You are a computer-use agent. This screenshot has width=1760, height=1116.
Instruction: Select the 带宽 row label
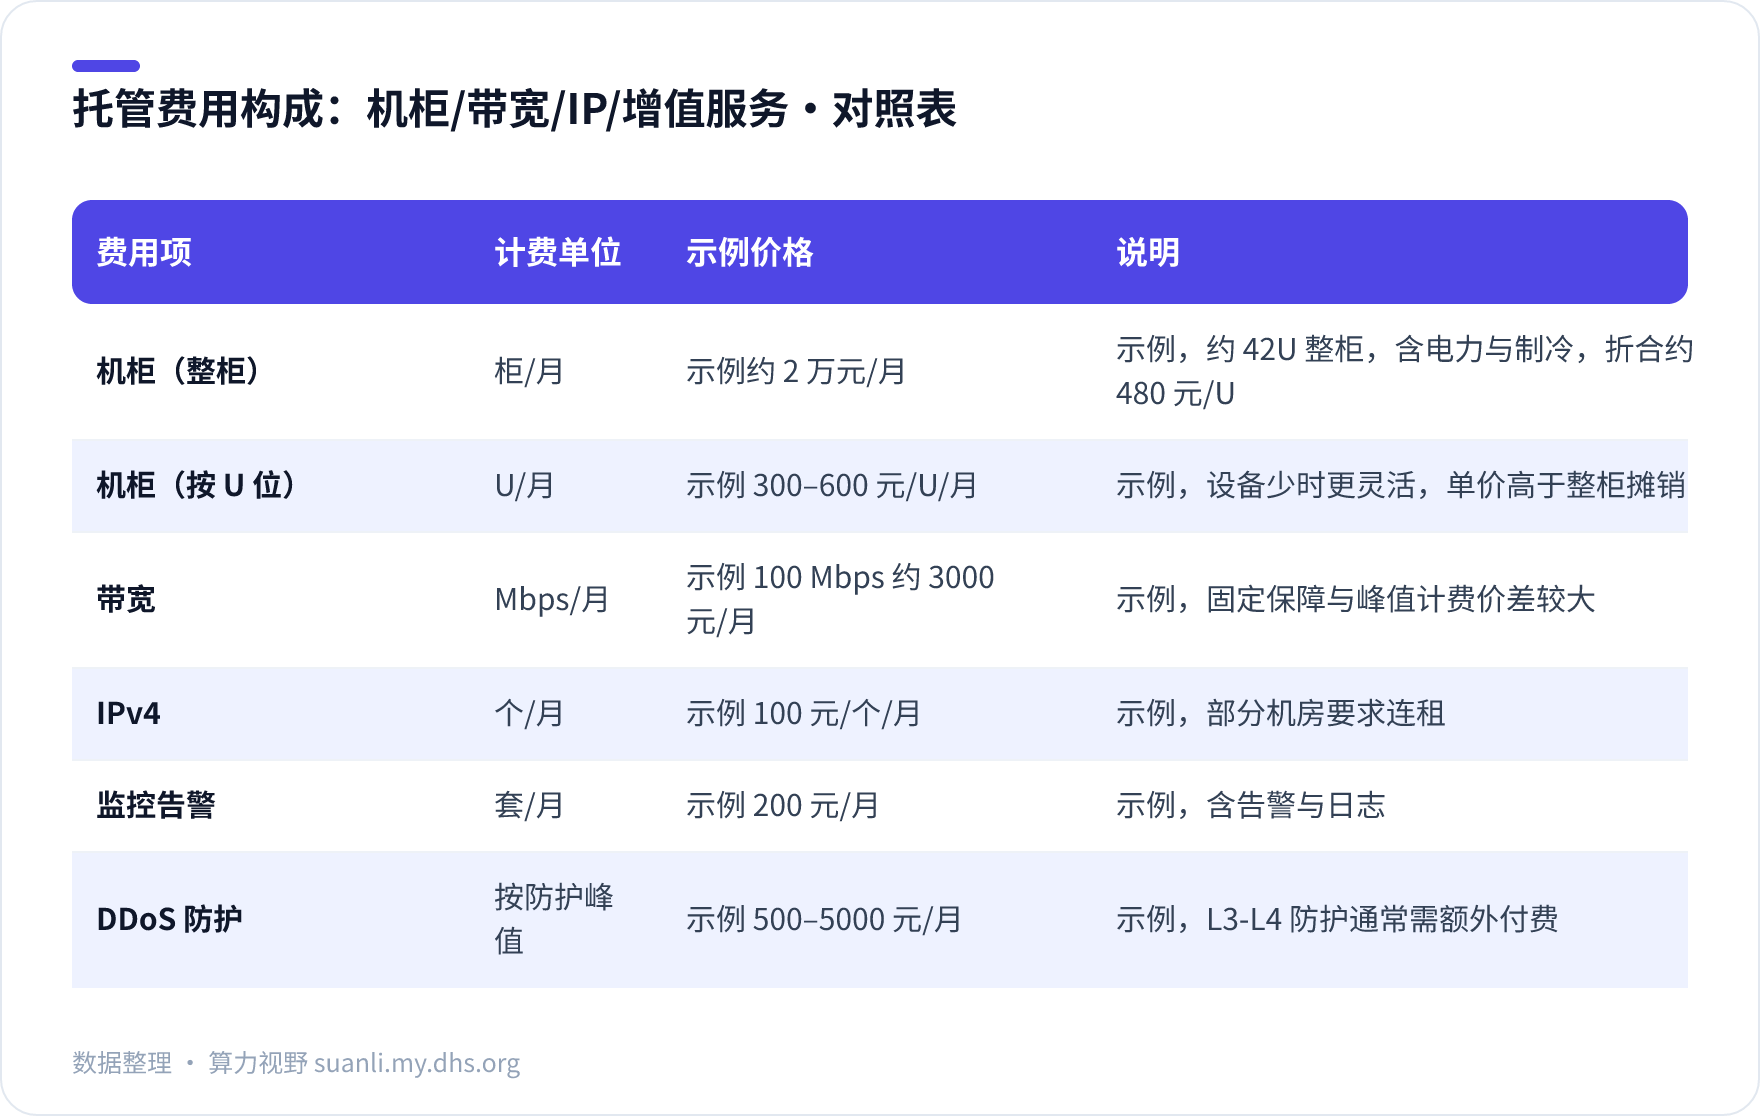click(x=126, y=599)
